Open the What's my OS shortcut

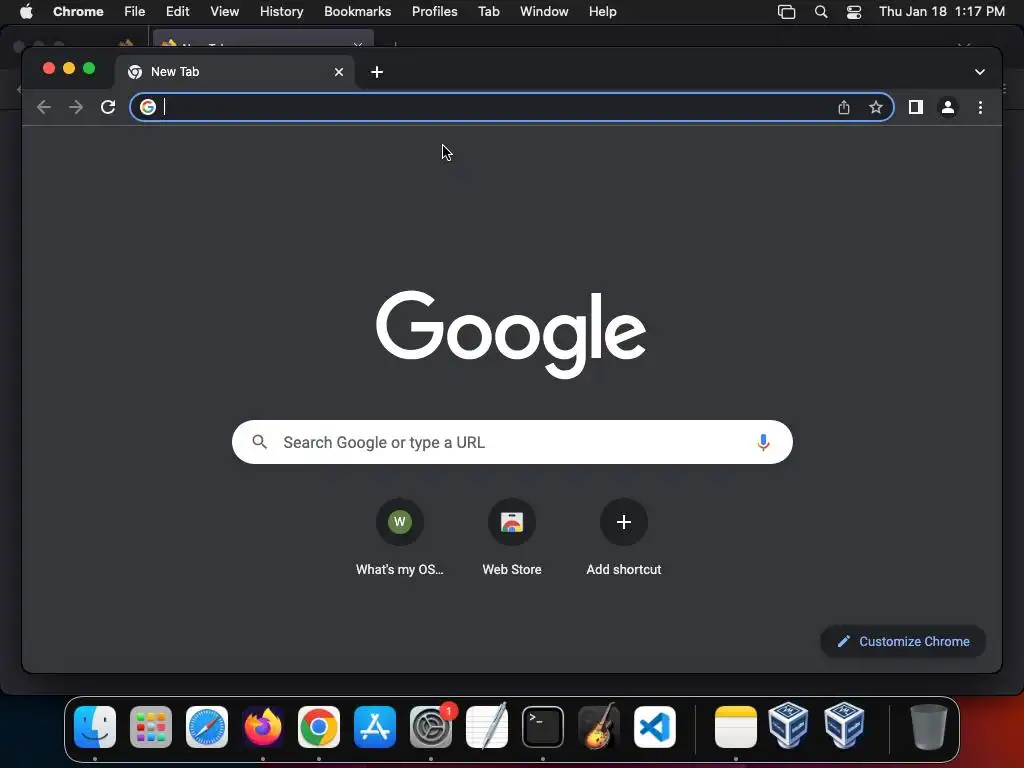[x=400, y=537]
